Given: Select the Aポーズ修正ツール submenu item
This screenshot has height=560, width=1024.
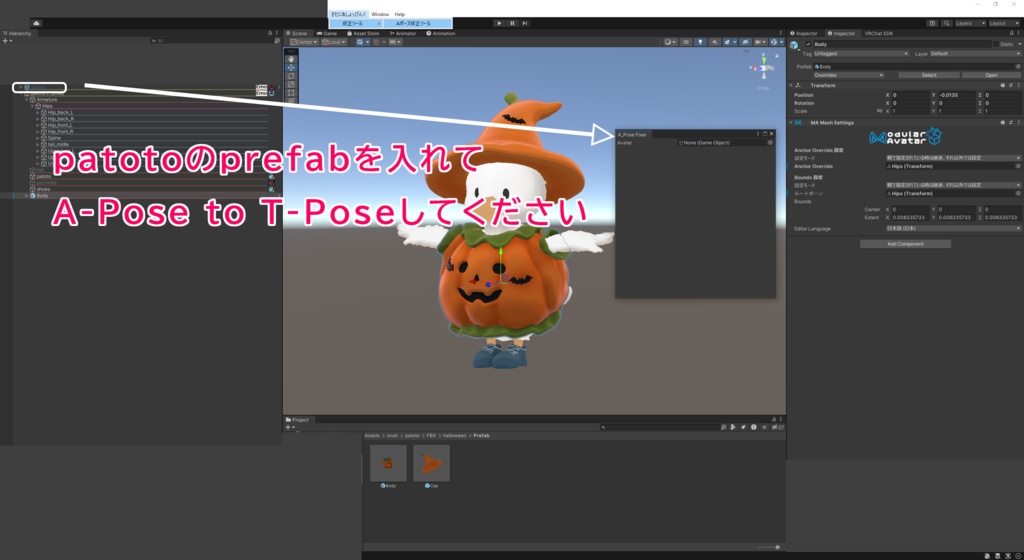Looking at the screenshot, I should [417, 23].
